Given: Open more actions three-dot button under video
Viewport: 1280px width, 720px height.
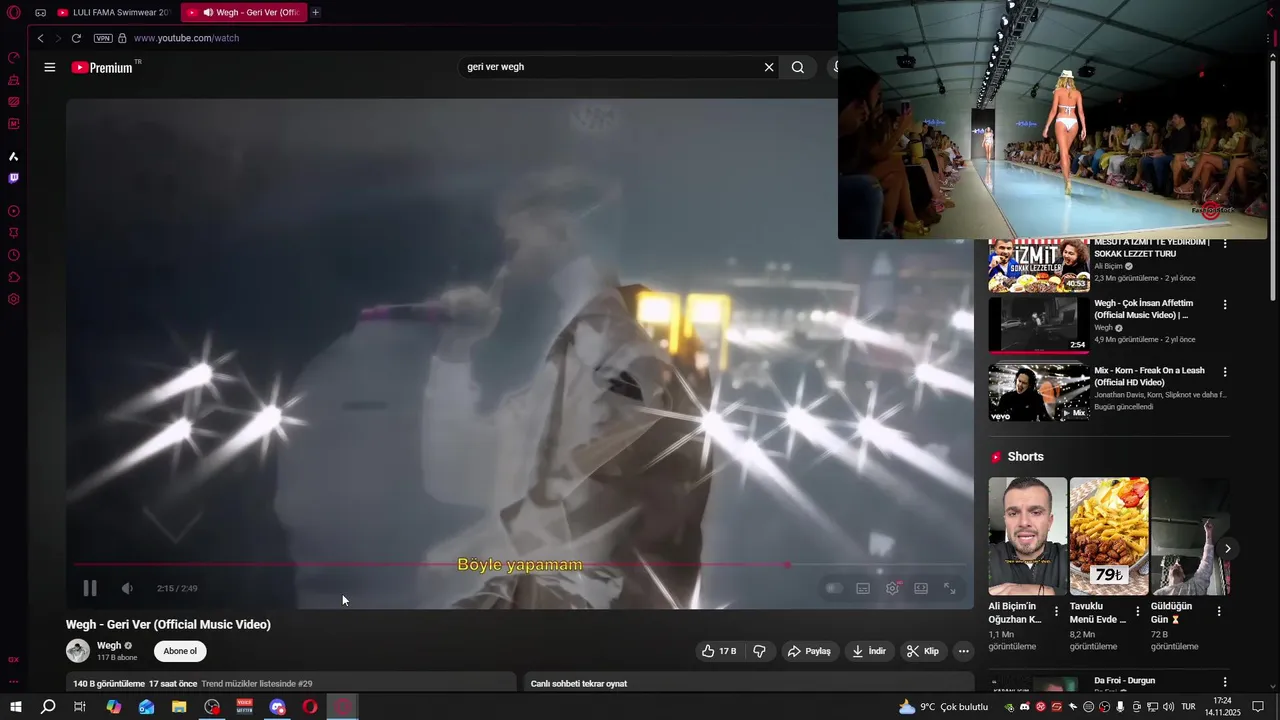Looking at the screenshot, I should click(x=963, y=651).
